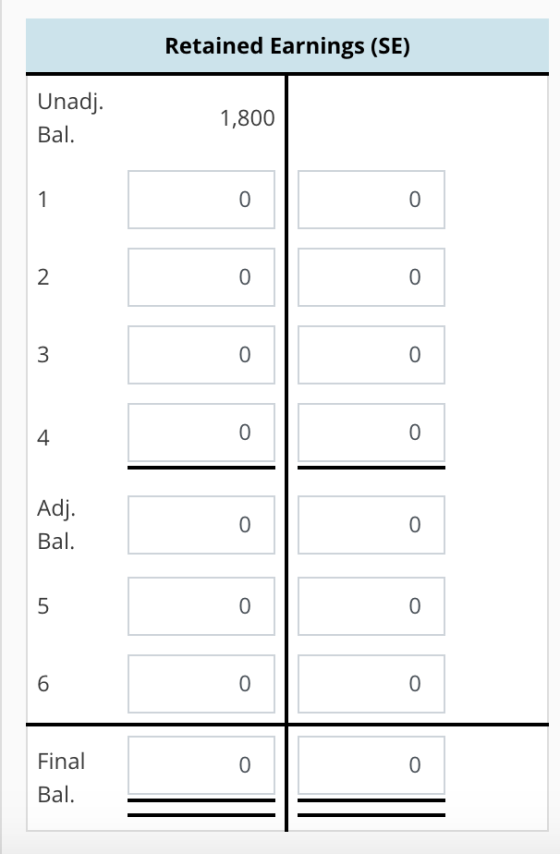Viewport: 560px width, 854px height.
Task: Click the credit field for entry 5
Action: (372, 606)
